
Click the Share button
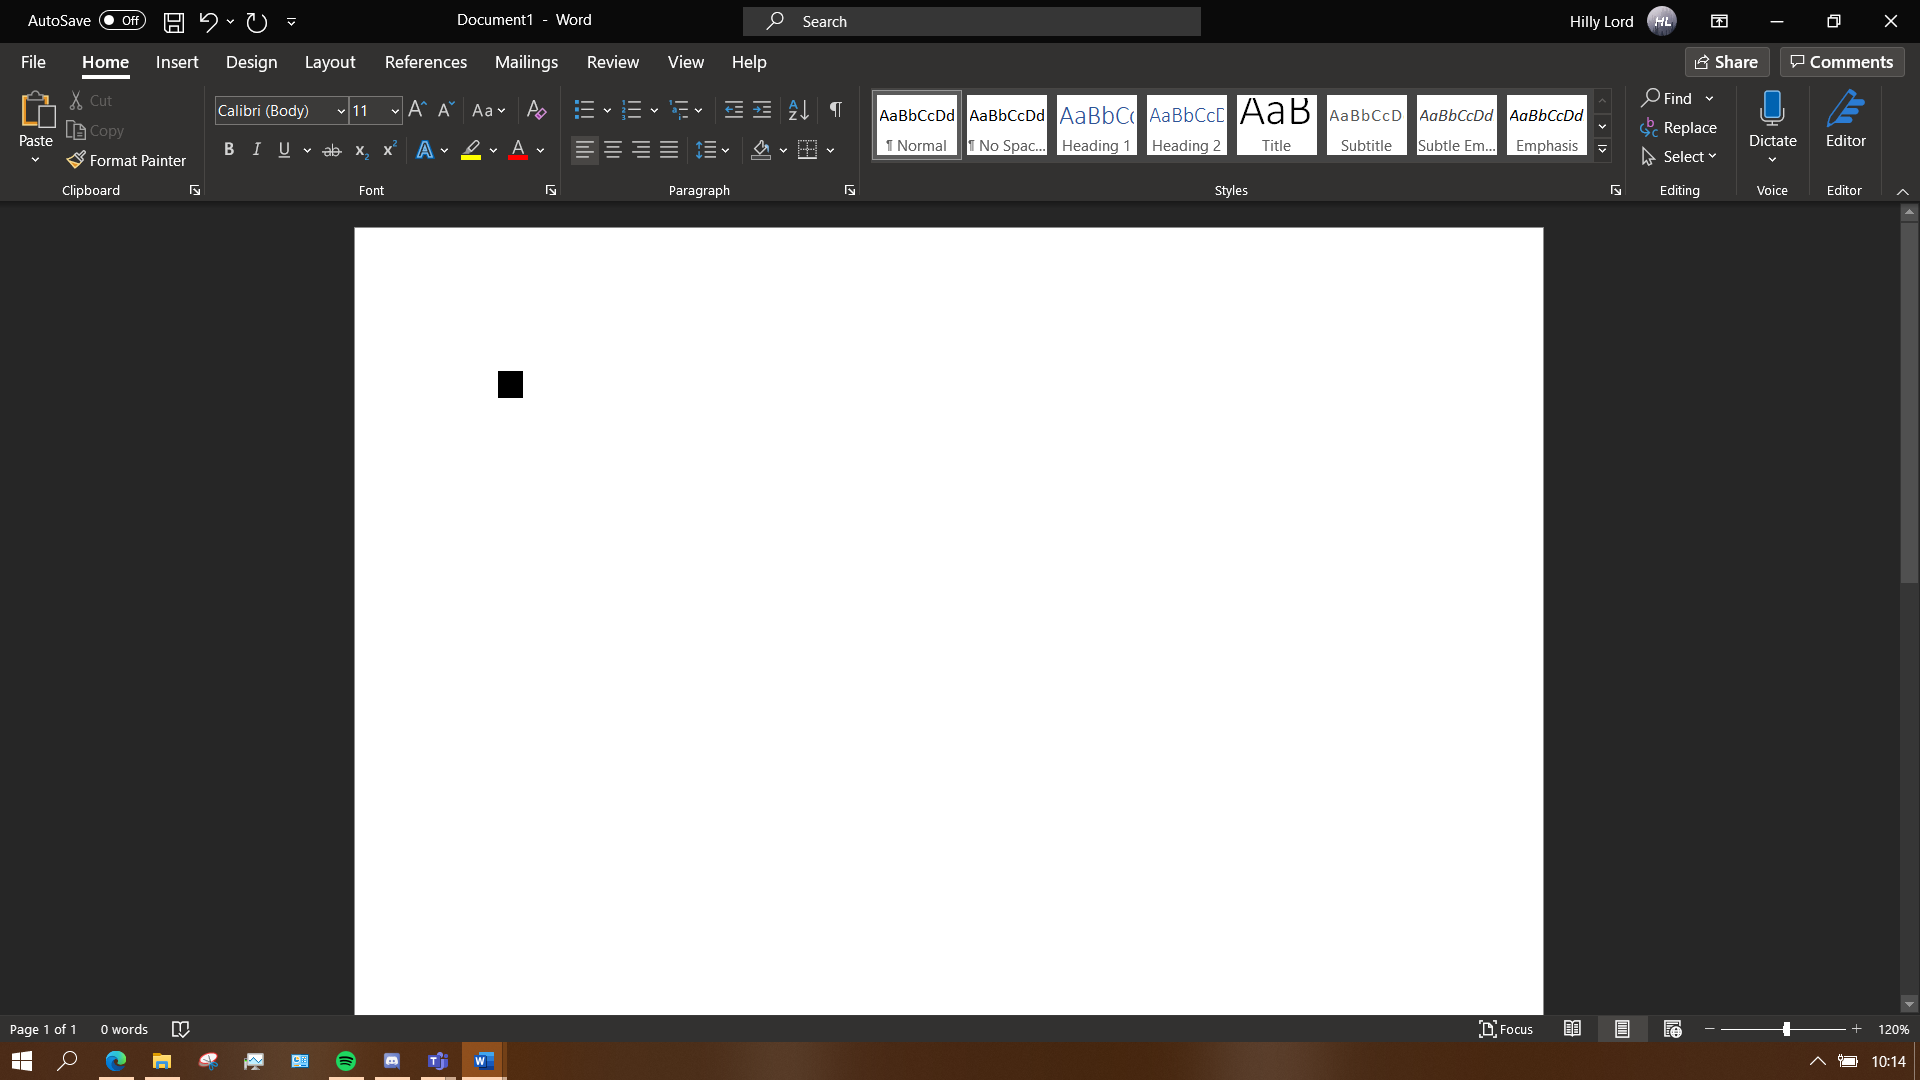(x=1727, y=61)
